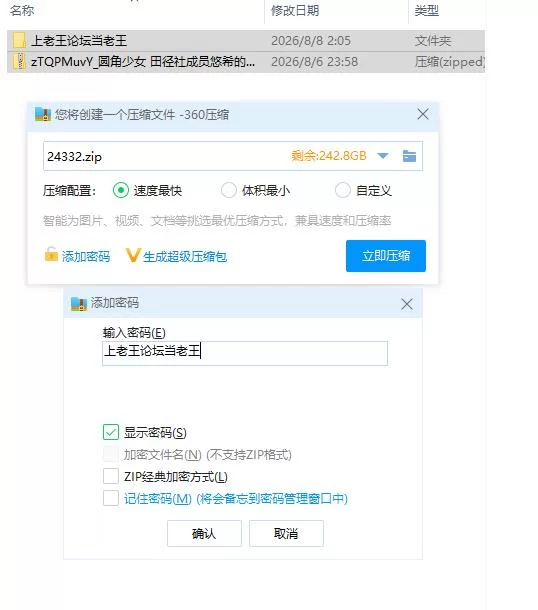
Task: Click the 输入密码(E) label
Action: point(134,333)
